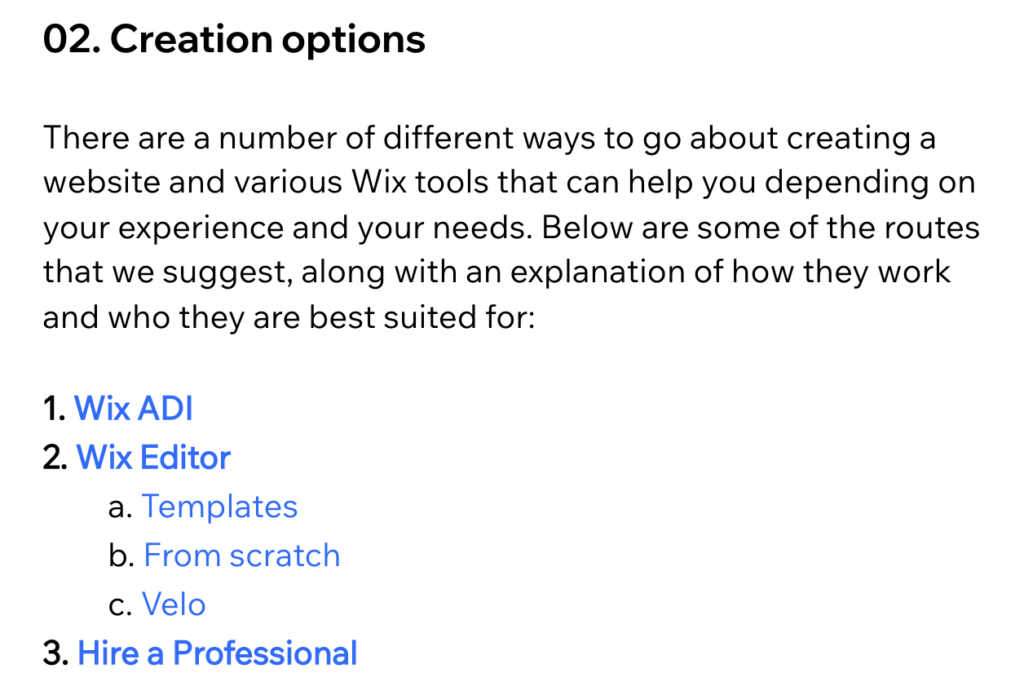Viewport: 1024px width, 695px height.
Task: Follow the Wix Editor link
Action: 153,458
